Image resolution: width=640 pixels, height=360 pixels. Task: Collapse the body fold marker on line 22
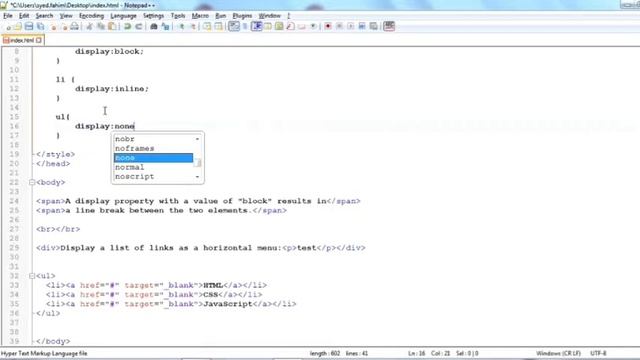coord(32,182)
